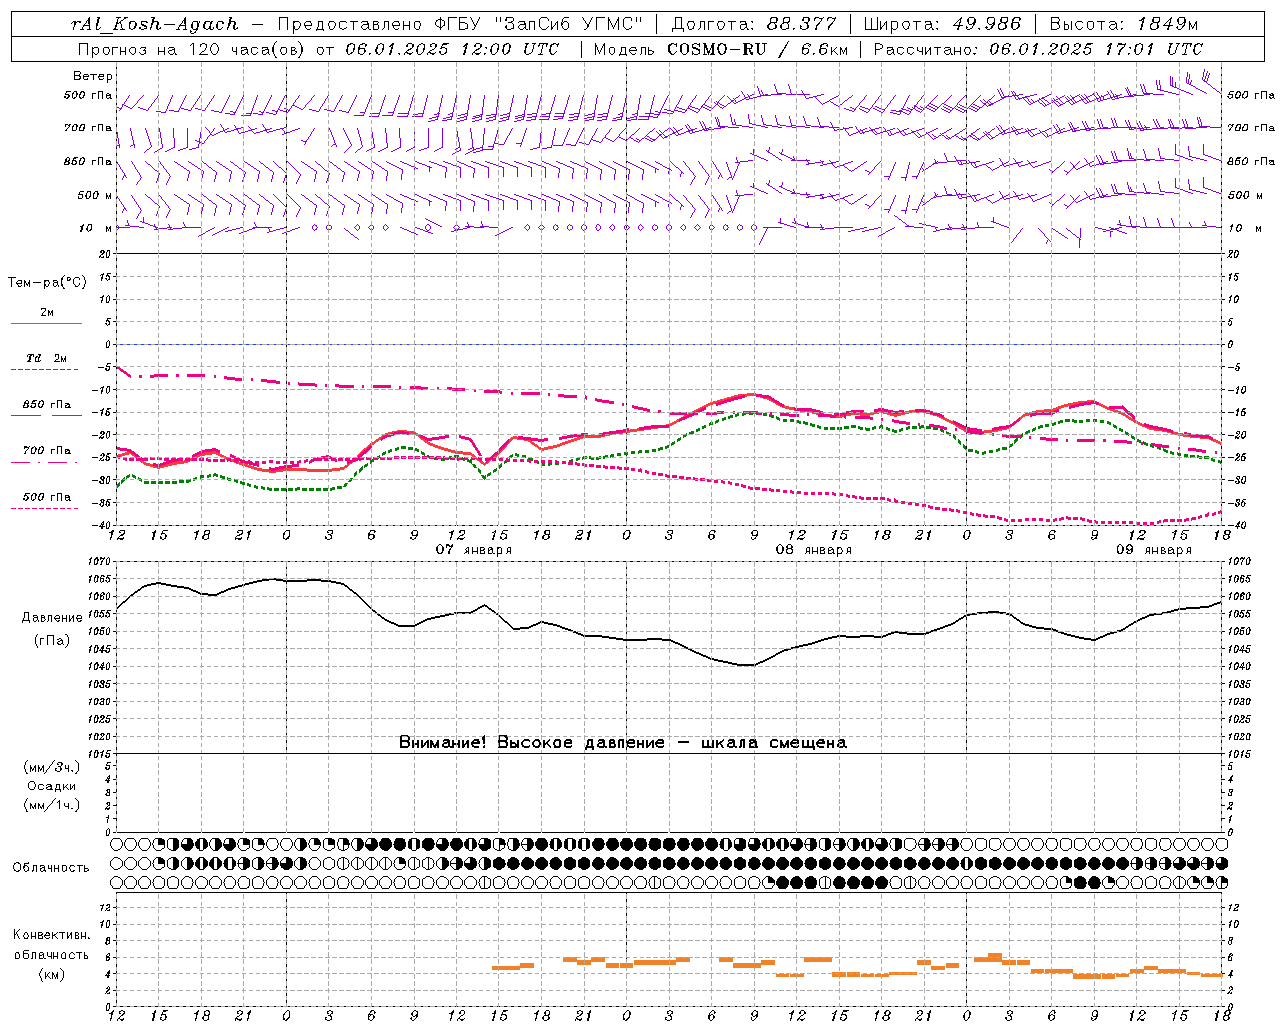The image size is (1280, 1024).
Task: Click the 20 value on the right temperature axis
Action: [1234, 254]
